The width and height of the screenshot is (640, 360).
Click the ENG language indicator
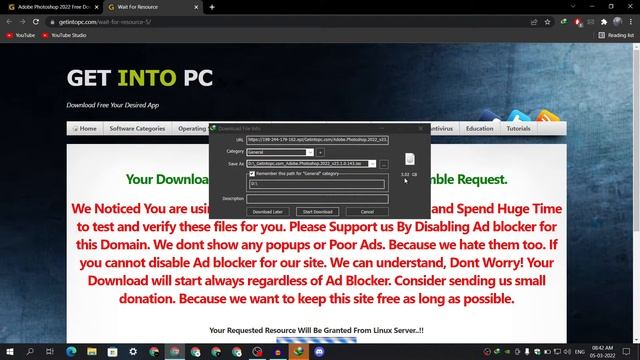coord(580,352)
